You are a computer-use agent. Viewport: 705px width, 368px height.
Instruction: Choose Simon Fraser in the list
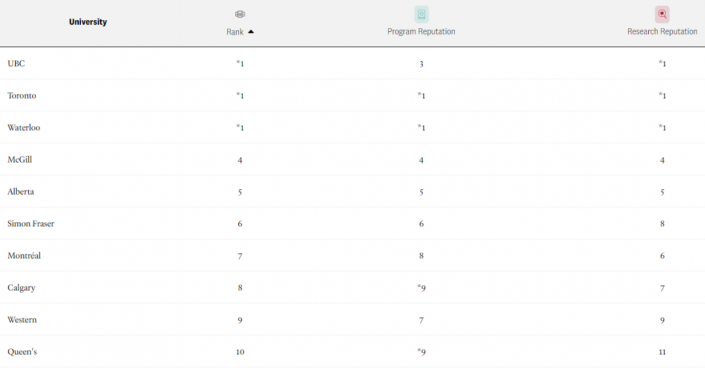coord(31,224)
